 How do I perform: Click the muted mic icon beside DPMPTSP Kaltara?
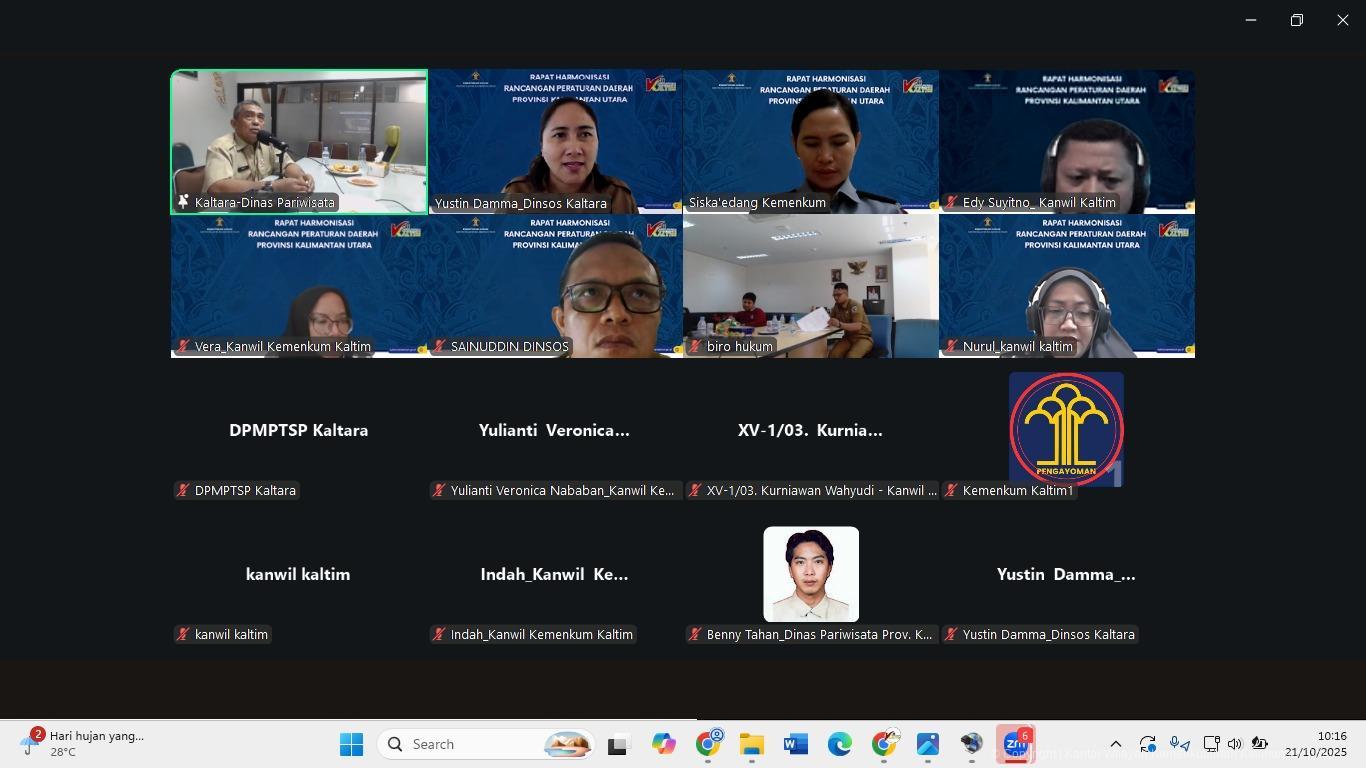point(183,491)
